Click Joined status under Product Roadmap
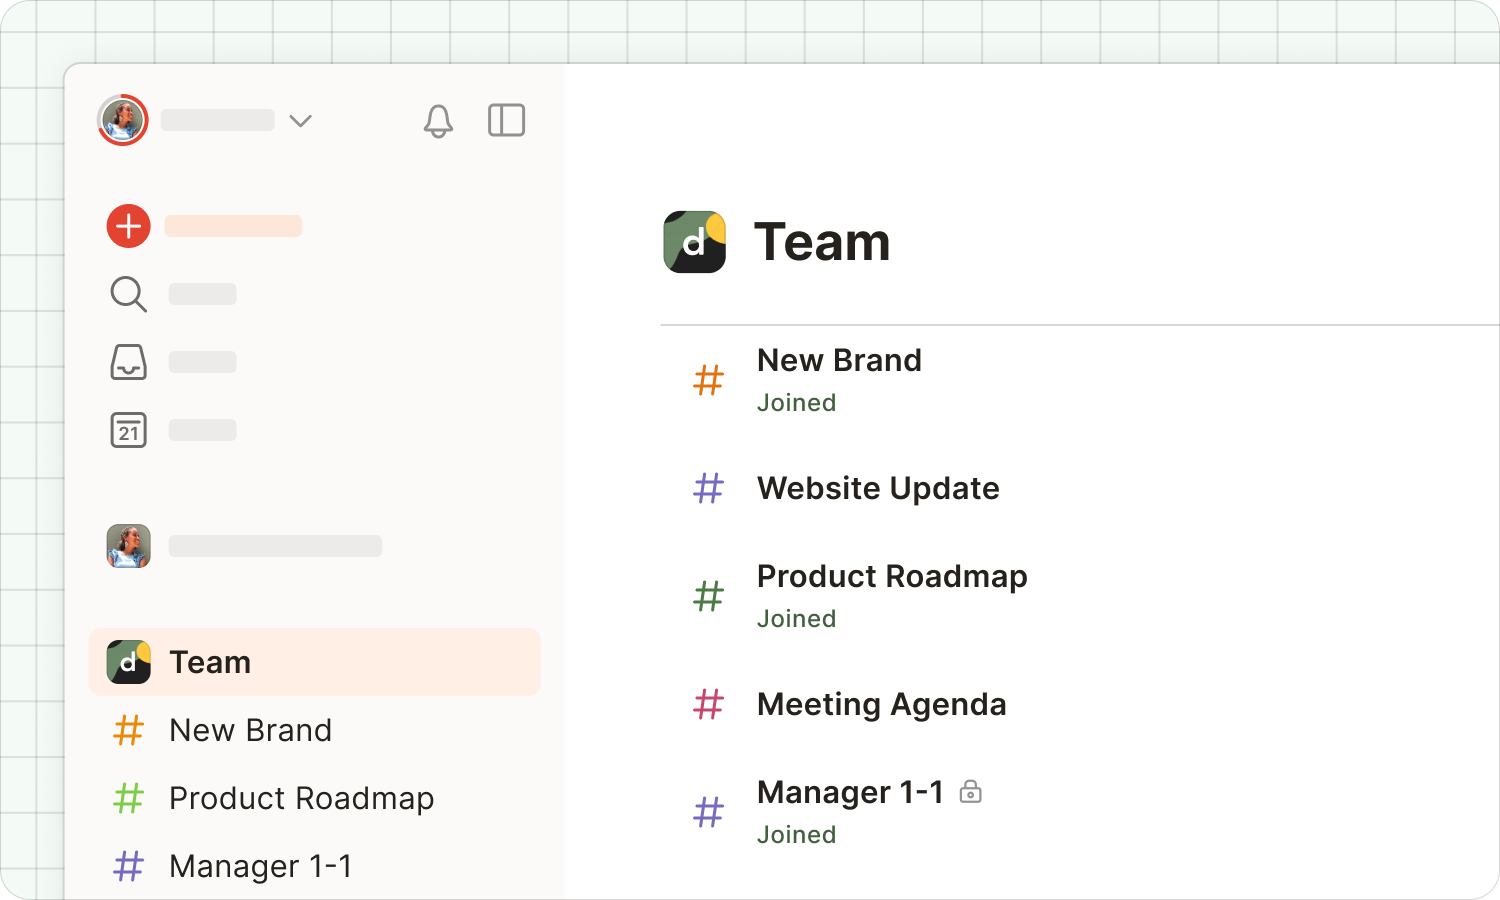1500x900 pixels. coord(796,619)
